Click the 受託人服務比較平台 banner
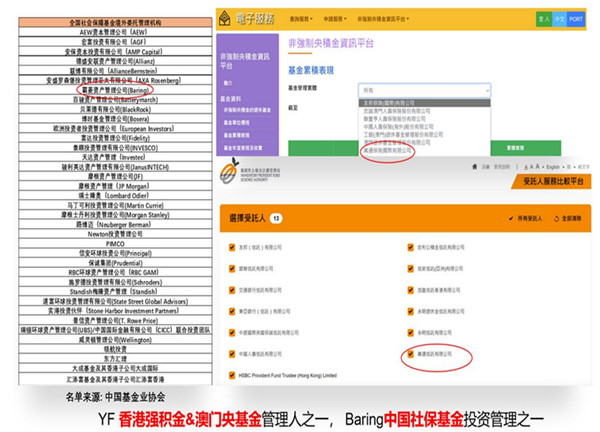The width and height of the screenshot is (600, 432). pos(552,181)
